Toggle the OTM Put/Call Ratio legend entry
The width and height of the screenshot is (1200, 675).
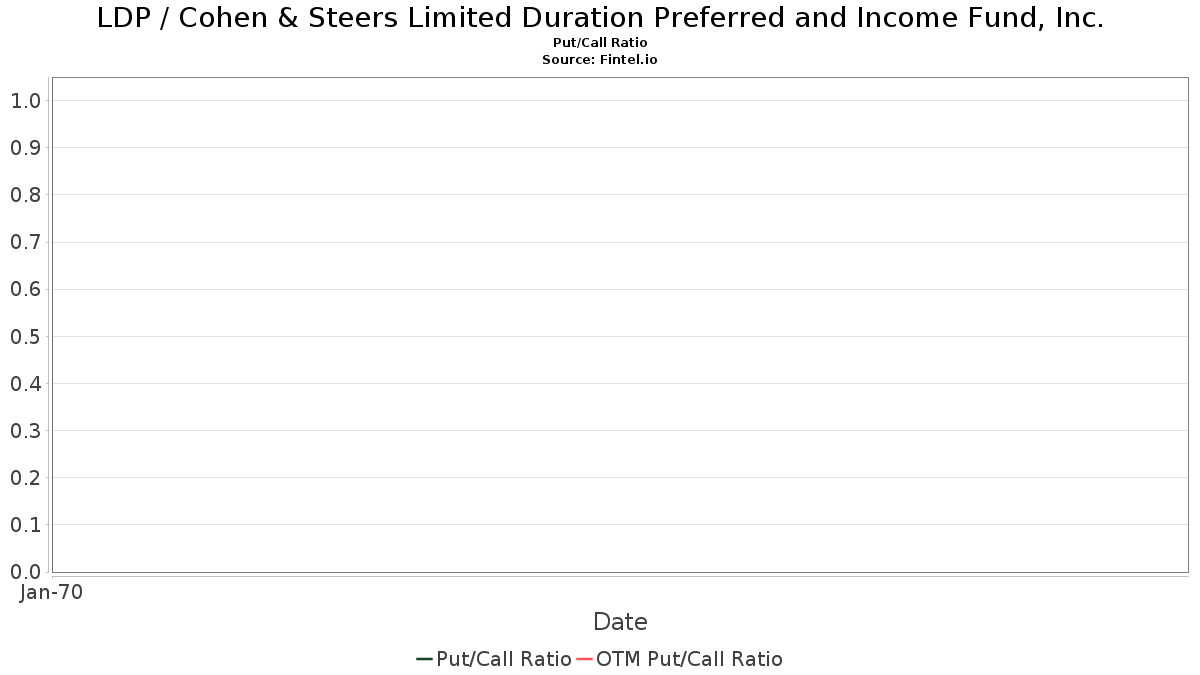680,659
